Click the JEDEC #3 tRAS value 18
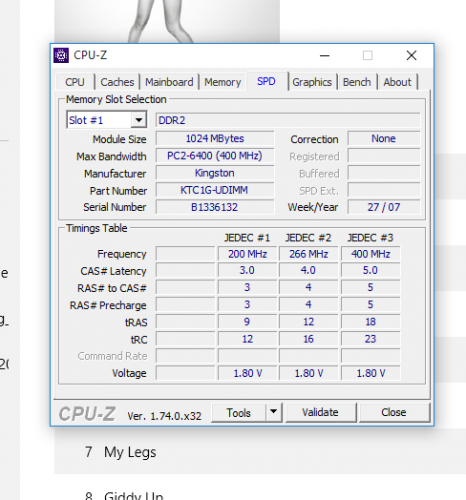The height and width of the screenshot is (500, 466). 371,322
